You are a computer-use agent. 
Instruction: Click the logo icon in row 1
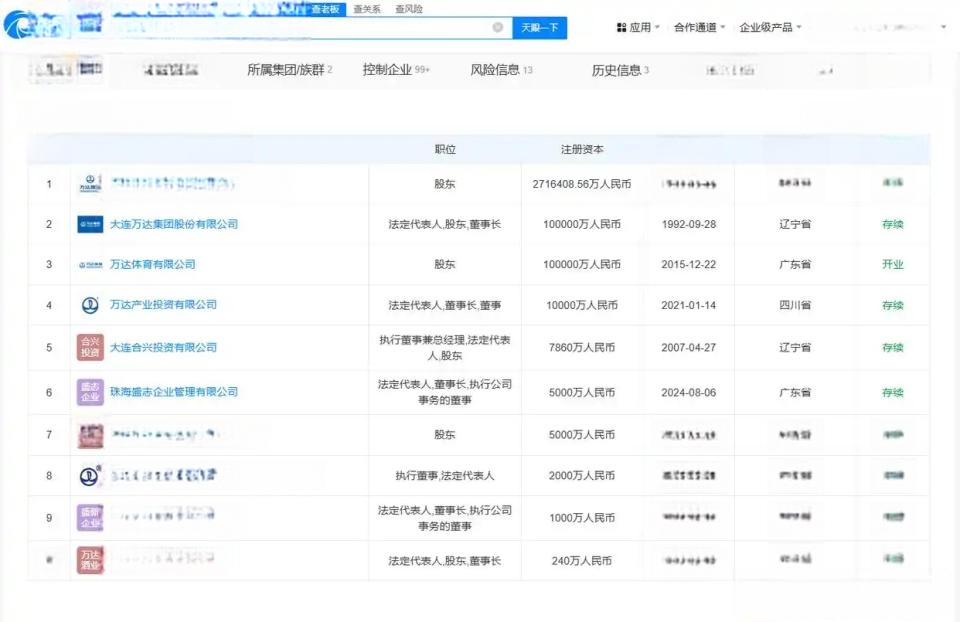90,184
